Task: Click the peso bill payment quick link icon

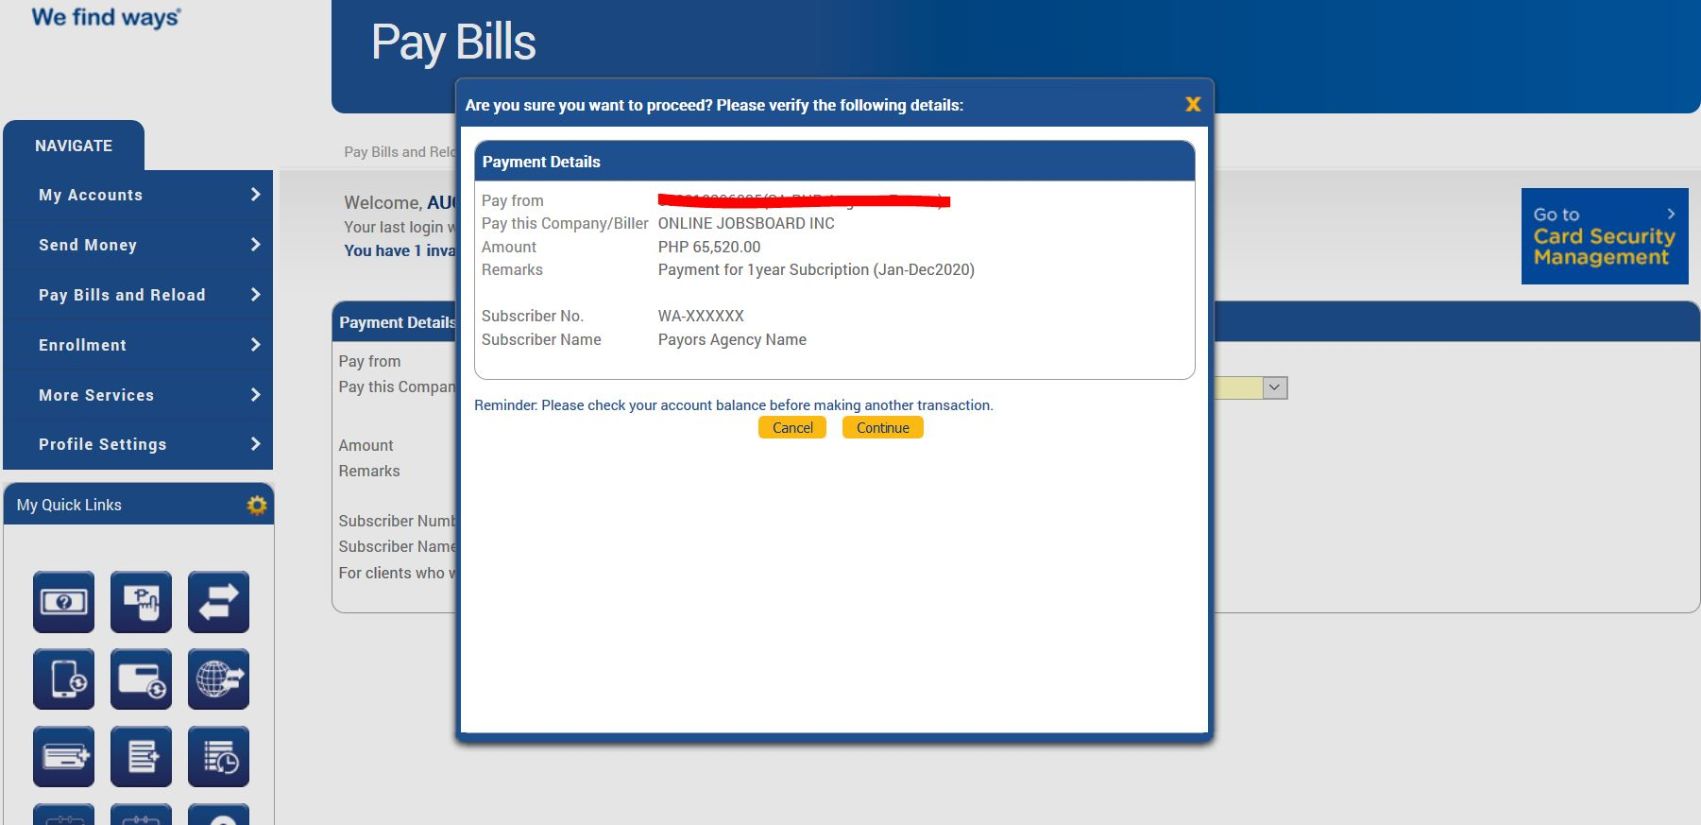Action: [x=141, y=602]
